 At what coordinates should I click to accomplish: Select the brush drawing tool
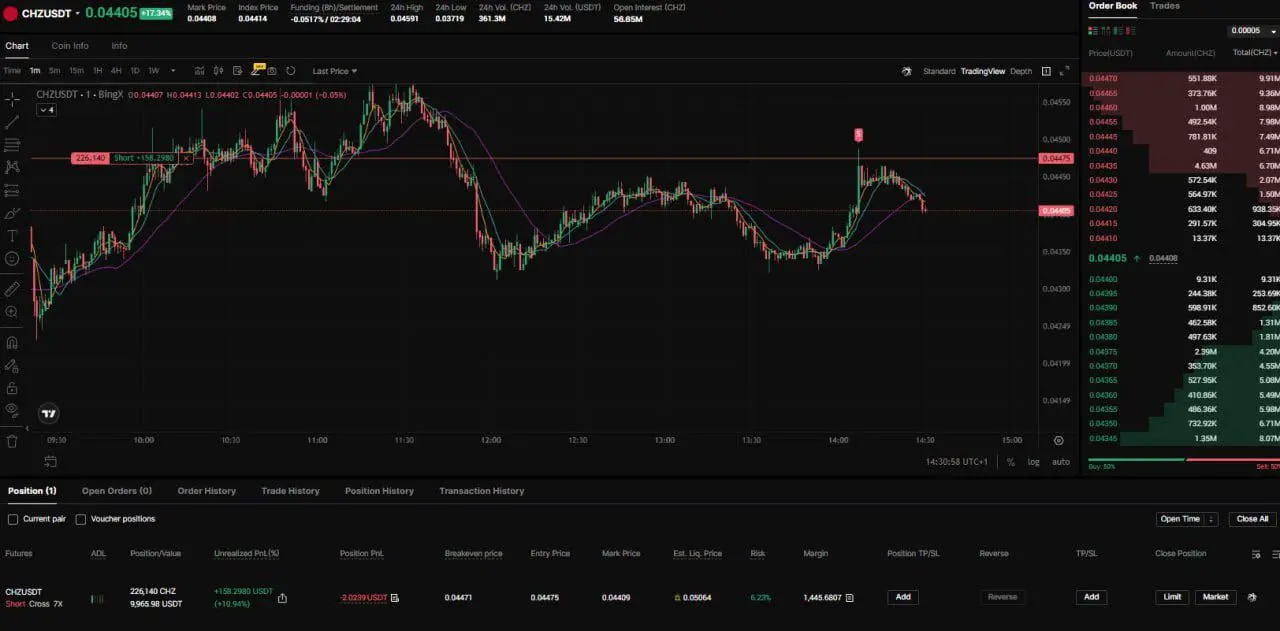point(12,213)
